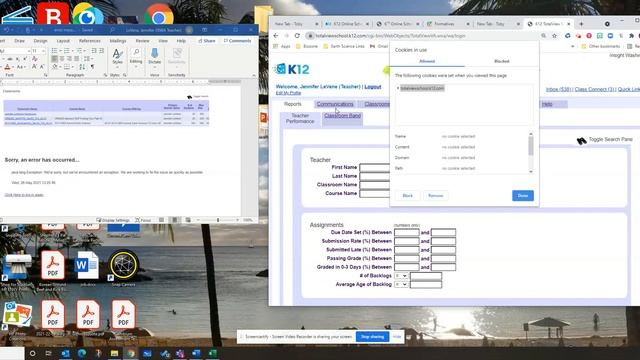Screen dimensions: 640x360
Task: Open the Styles gallery in Word
Action: (x=118, y=57)
